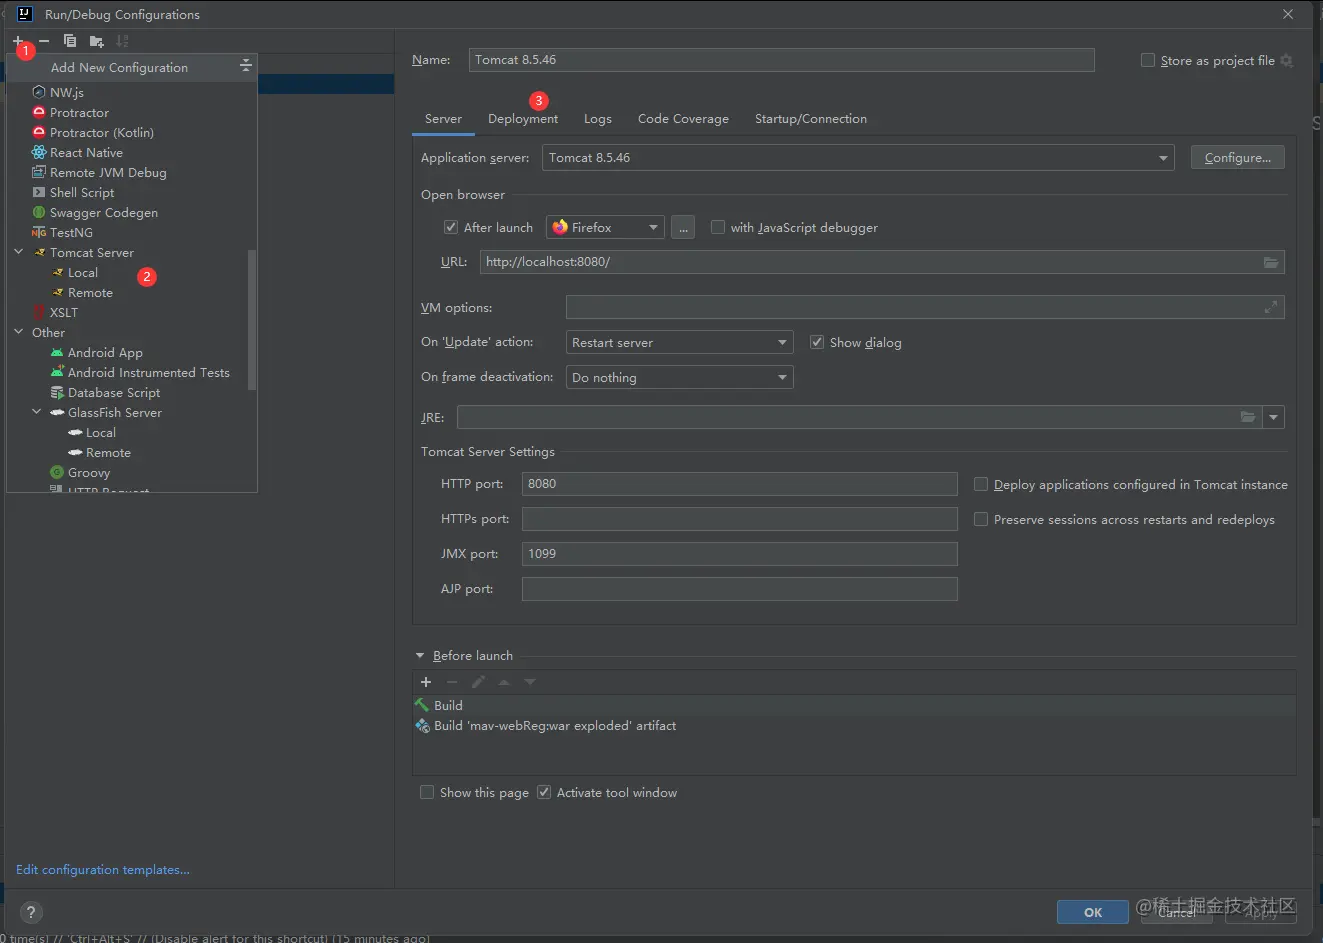Switch to the Logs tab

point(598,118)
